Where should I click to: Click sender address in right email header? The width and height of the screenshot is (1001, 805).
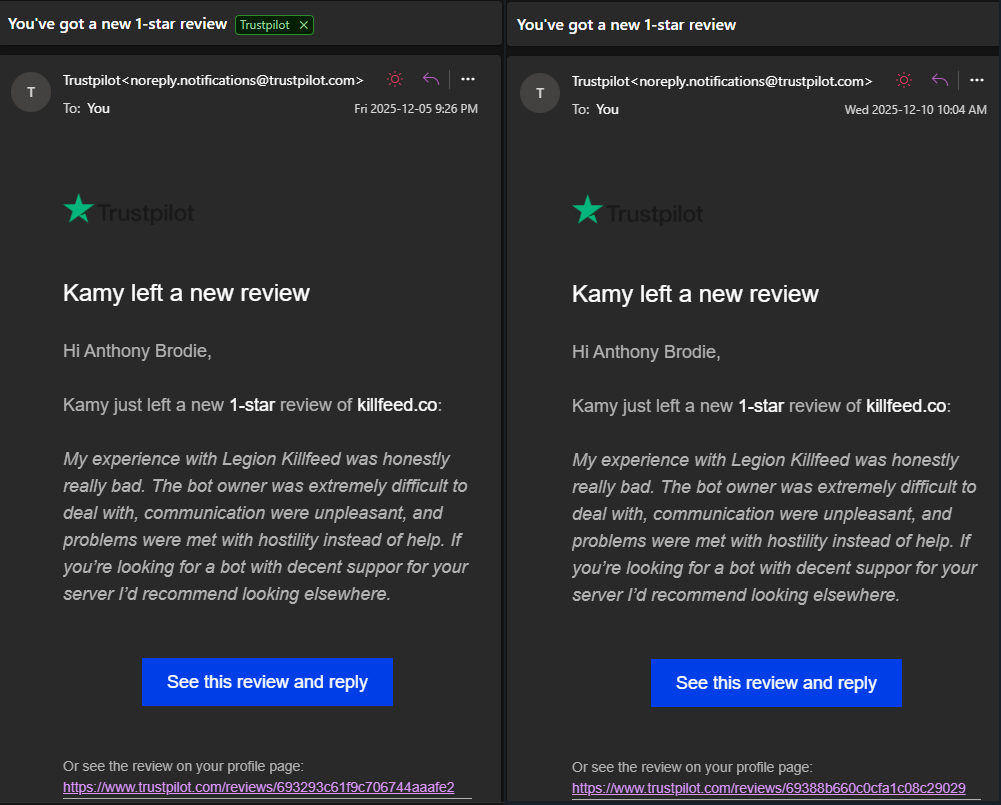[x=722, y=82]
